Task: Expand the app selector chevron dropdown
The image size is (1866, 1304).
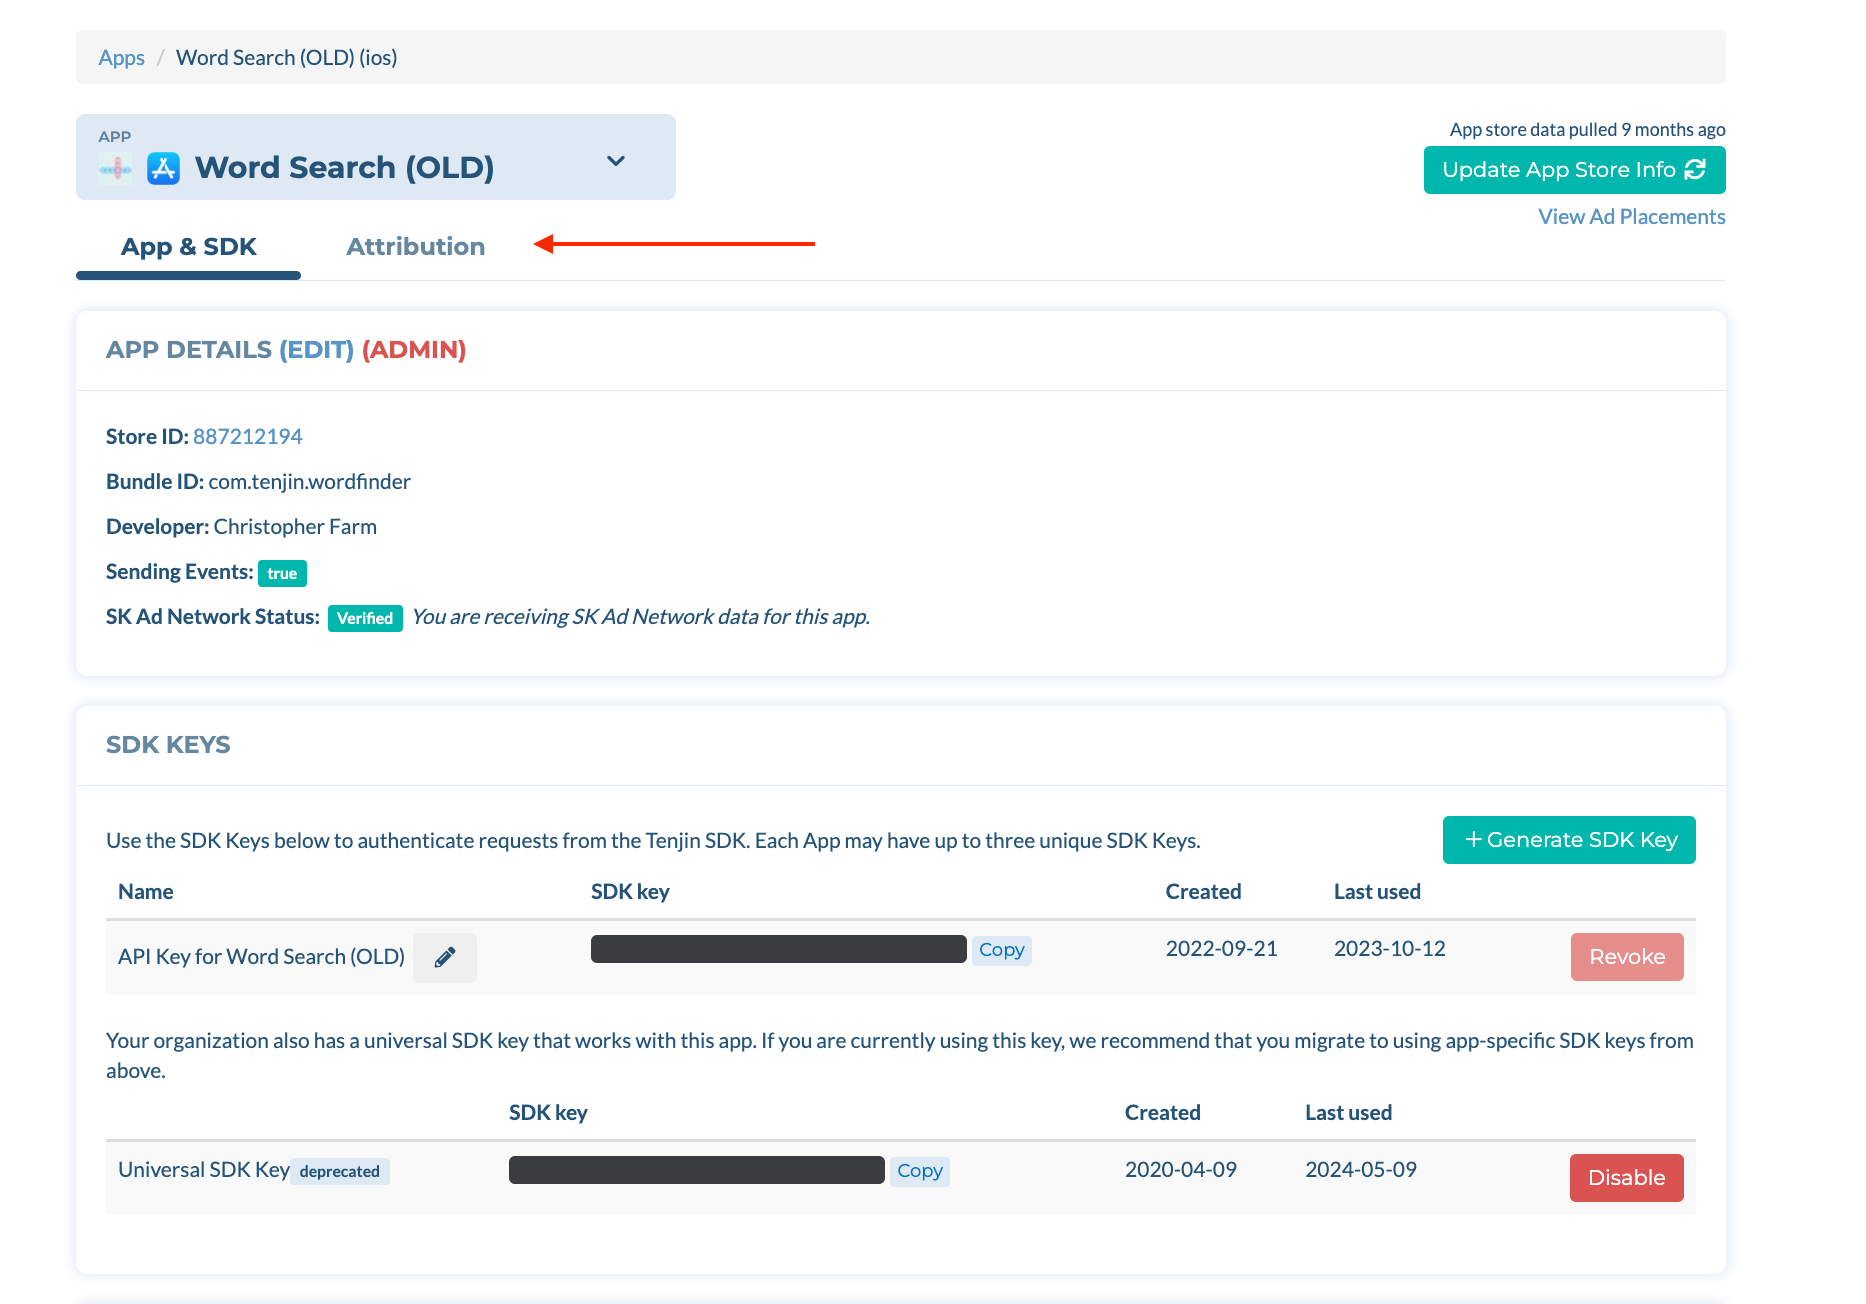Action: (616, 161)
